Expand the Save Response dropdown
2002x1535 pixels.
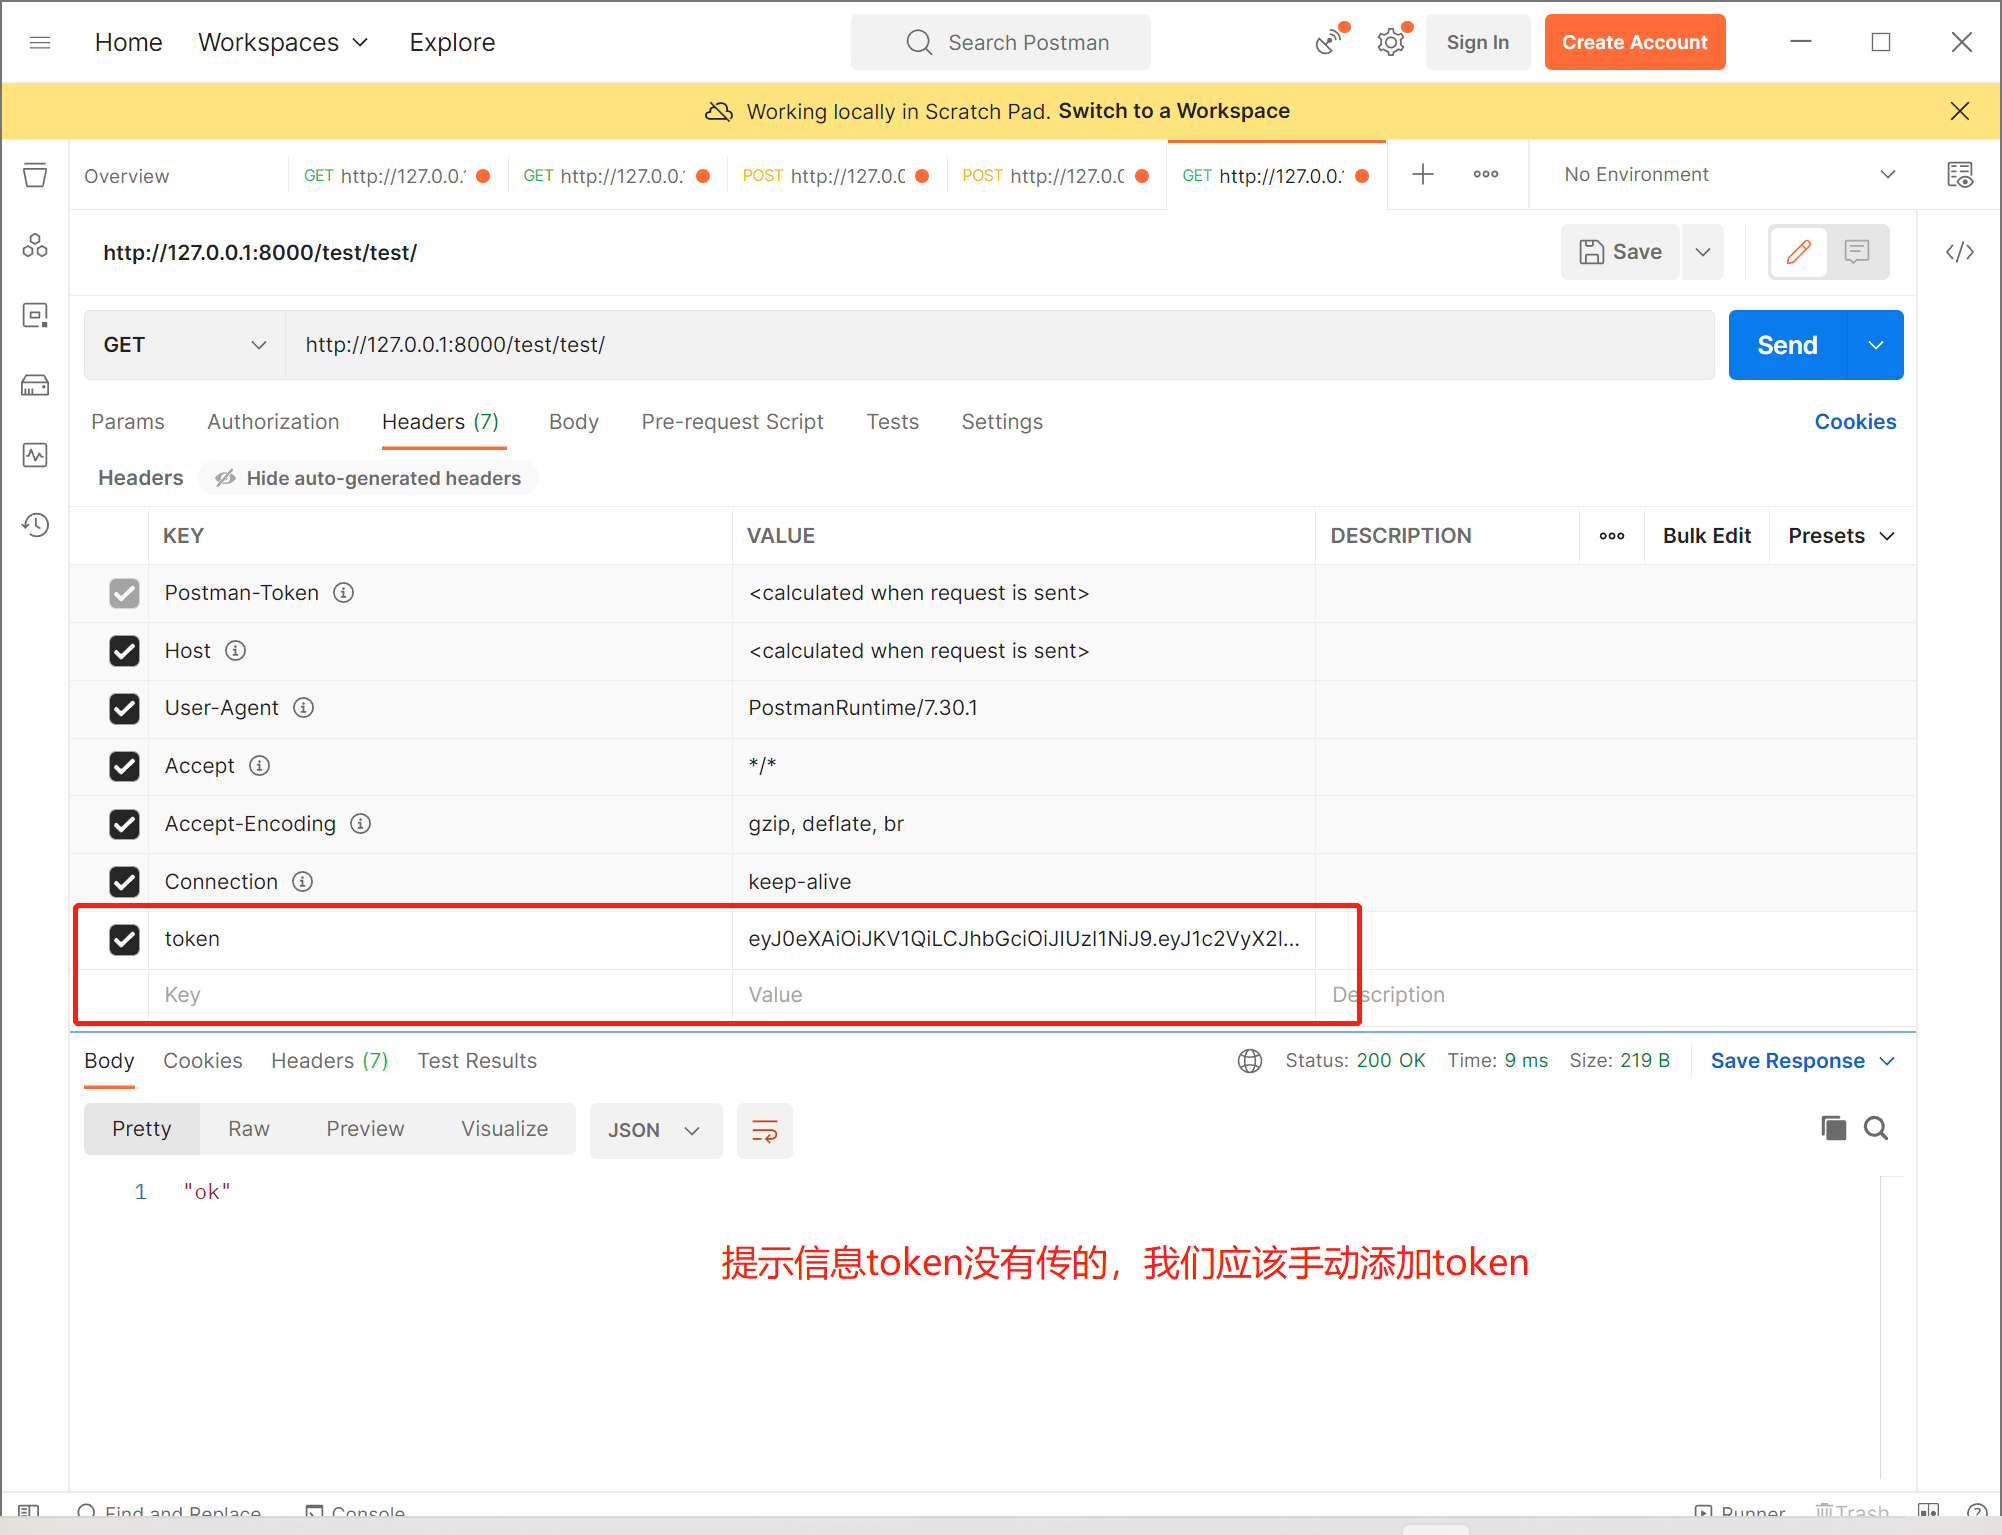pos(1887,1061)
